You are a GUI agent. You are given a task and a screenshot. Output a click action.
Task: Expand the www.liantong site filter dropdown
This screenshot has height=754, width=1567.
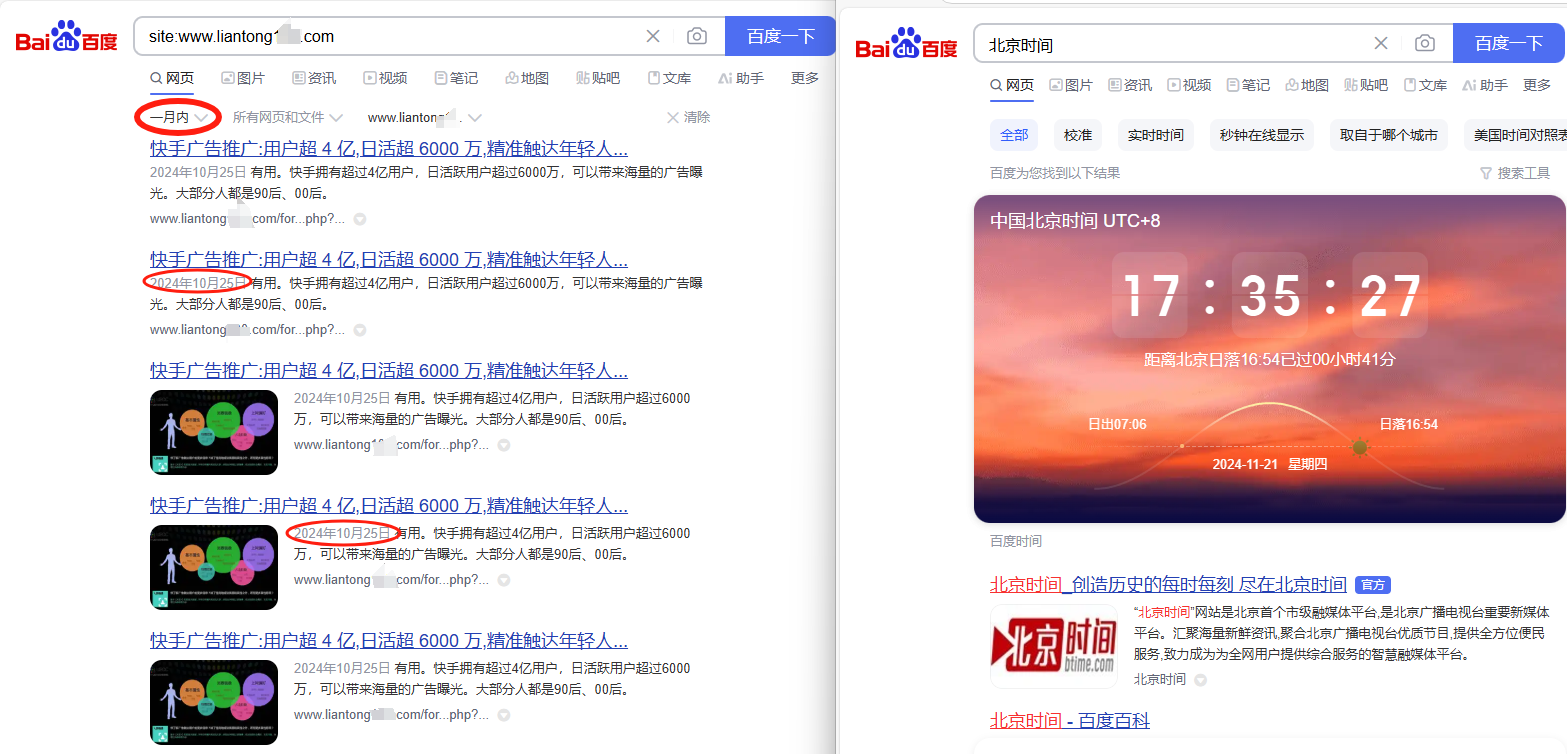point(425,117)
